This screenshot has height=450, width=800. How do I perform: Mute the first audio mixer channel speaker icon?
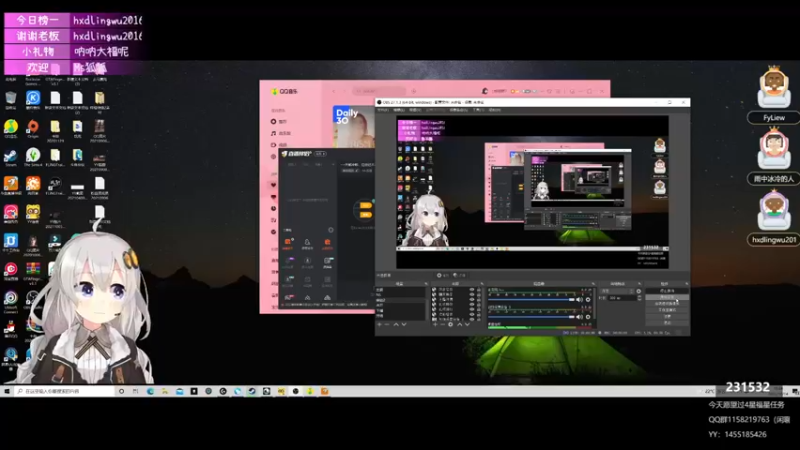coord(579,299)
